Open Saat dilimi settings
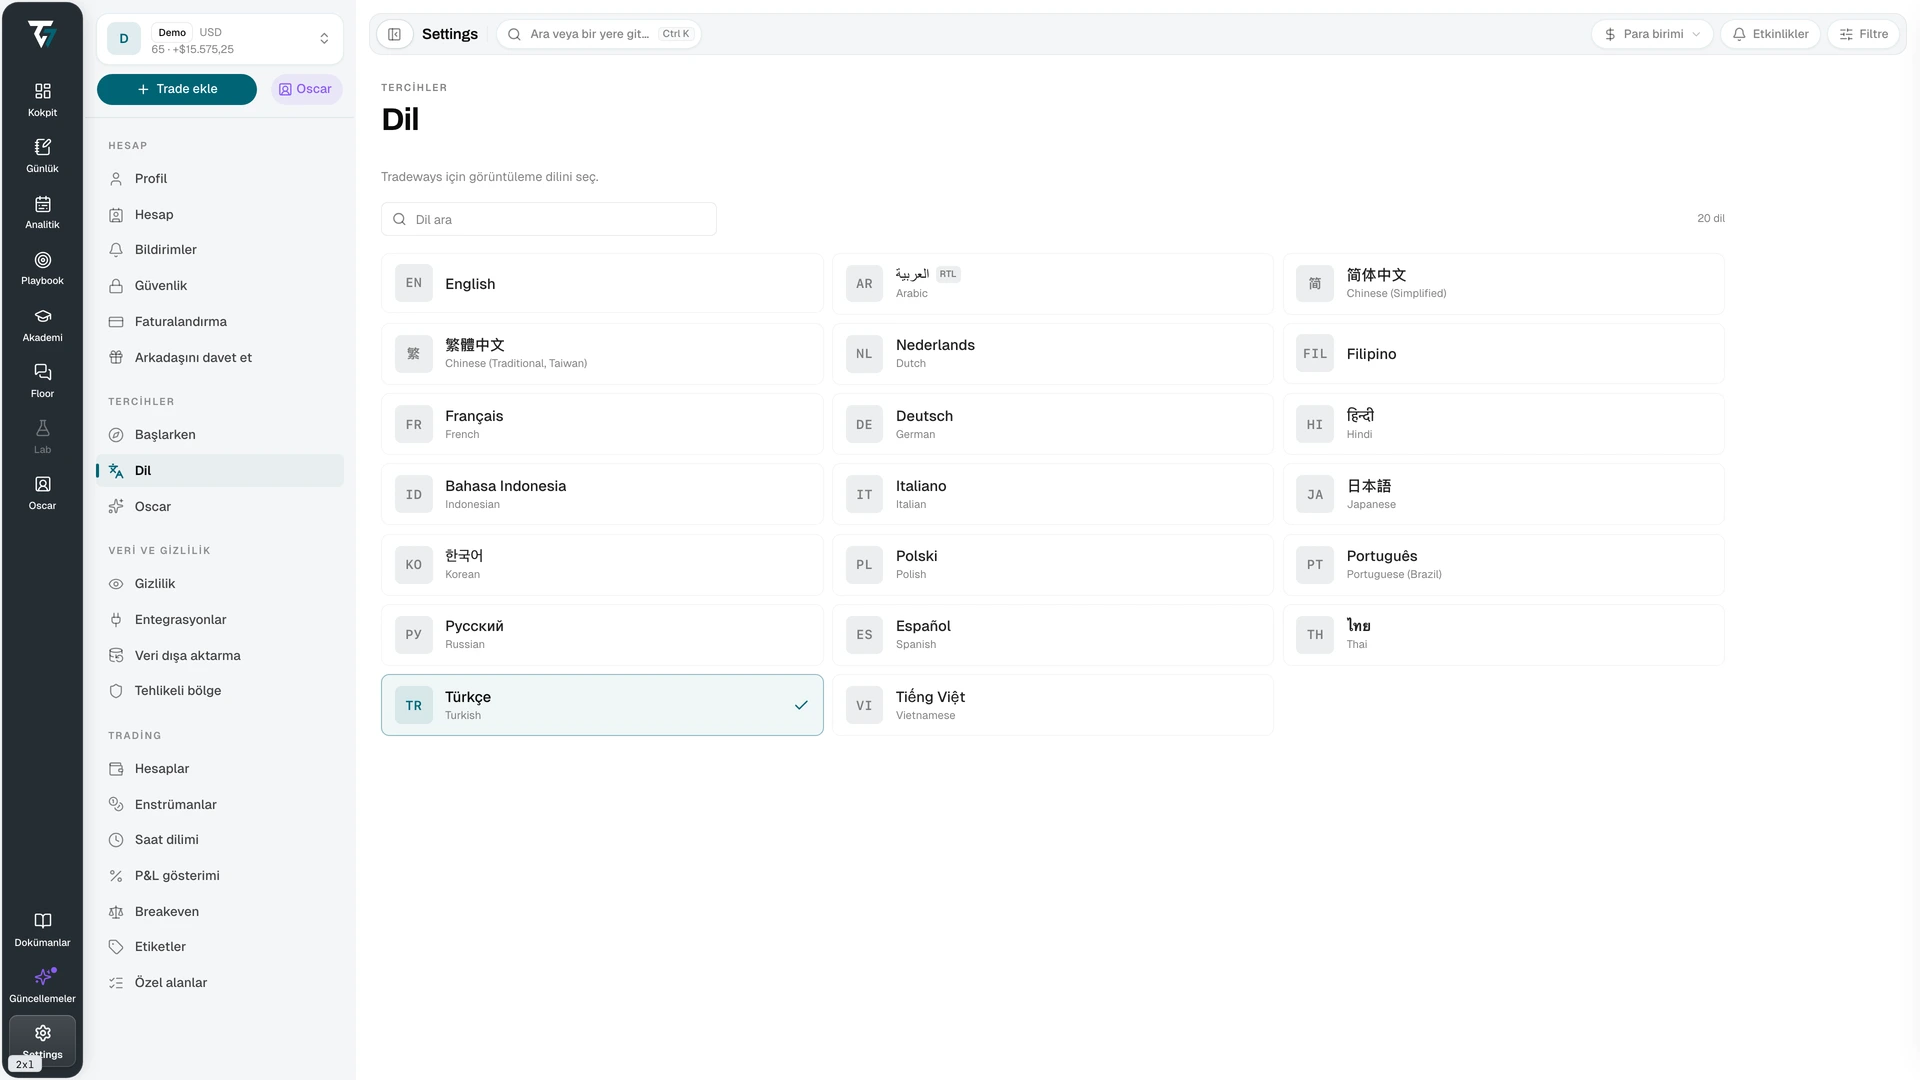Viewport: 1920px width, 1080px height. tap(220, 840)
